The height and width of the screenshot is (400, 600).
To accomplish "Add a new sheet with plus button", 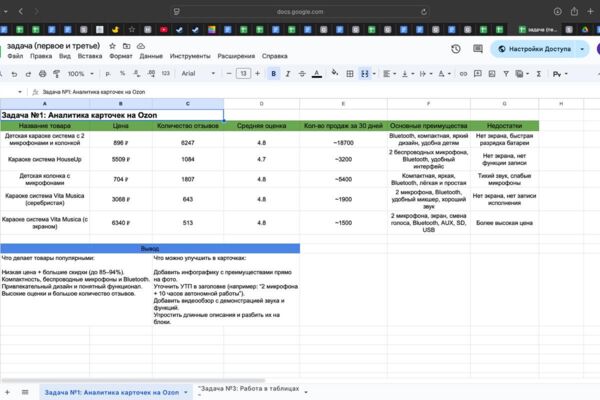I will pos(7,392).
